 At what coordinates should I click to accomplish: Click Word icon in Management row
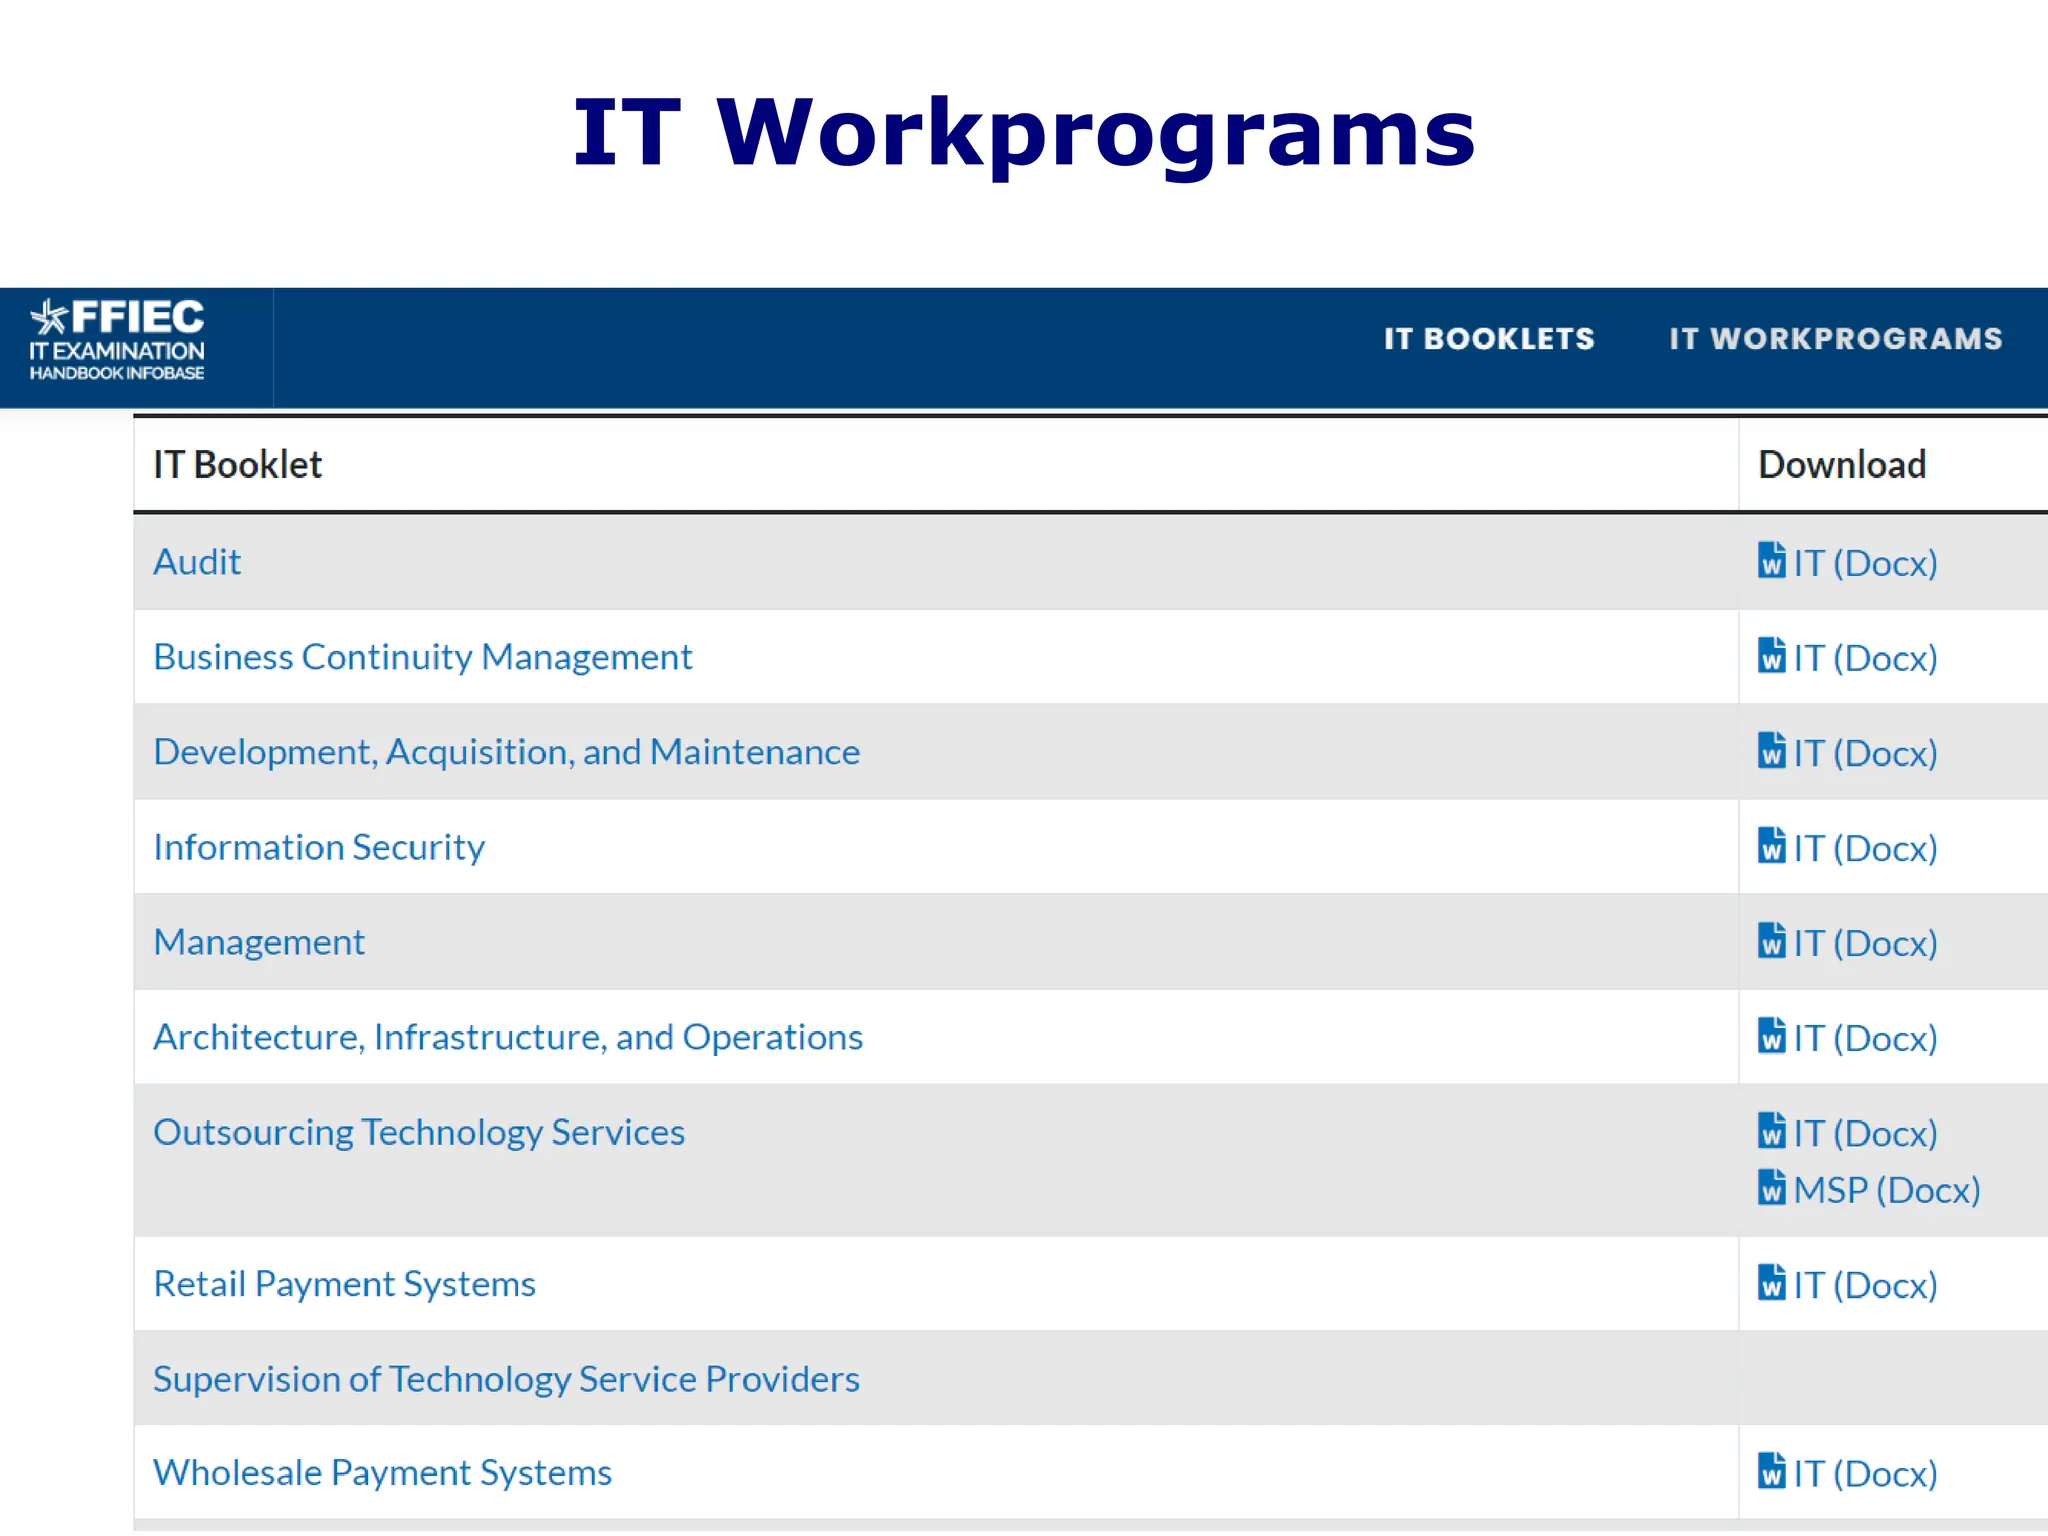click(x=1771, y=940)
